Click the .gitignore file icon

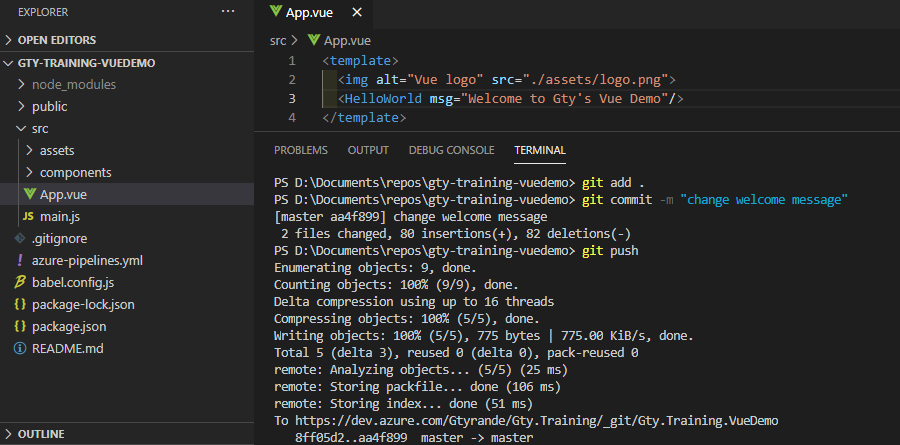coord(20,238)
